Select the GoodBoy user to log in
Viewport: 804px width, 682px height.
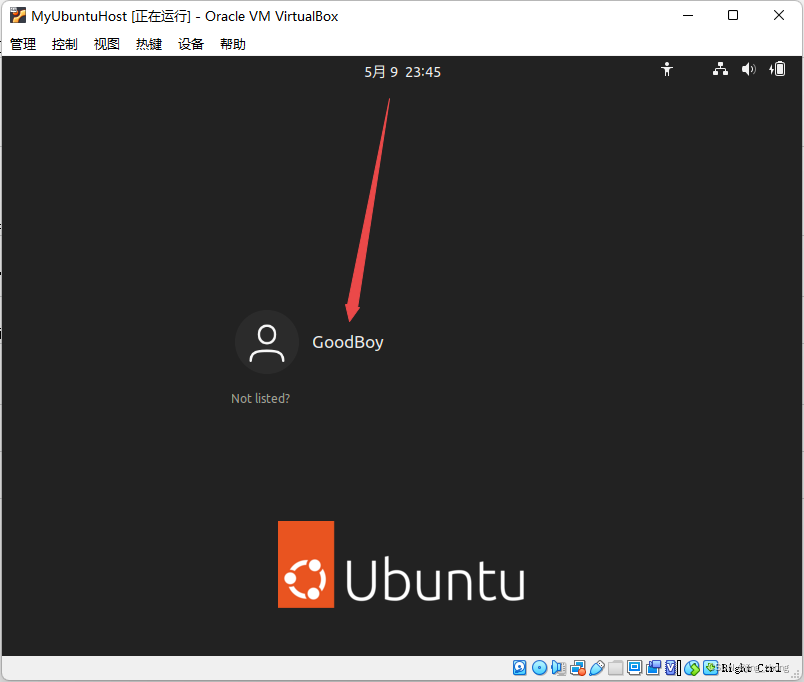click(348, 342)
